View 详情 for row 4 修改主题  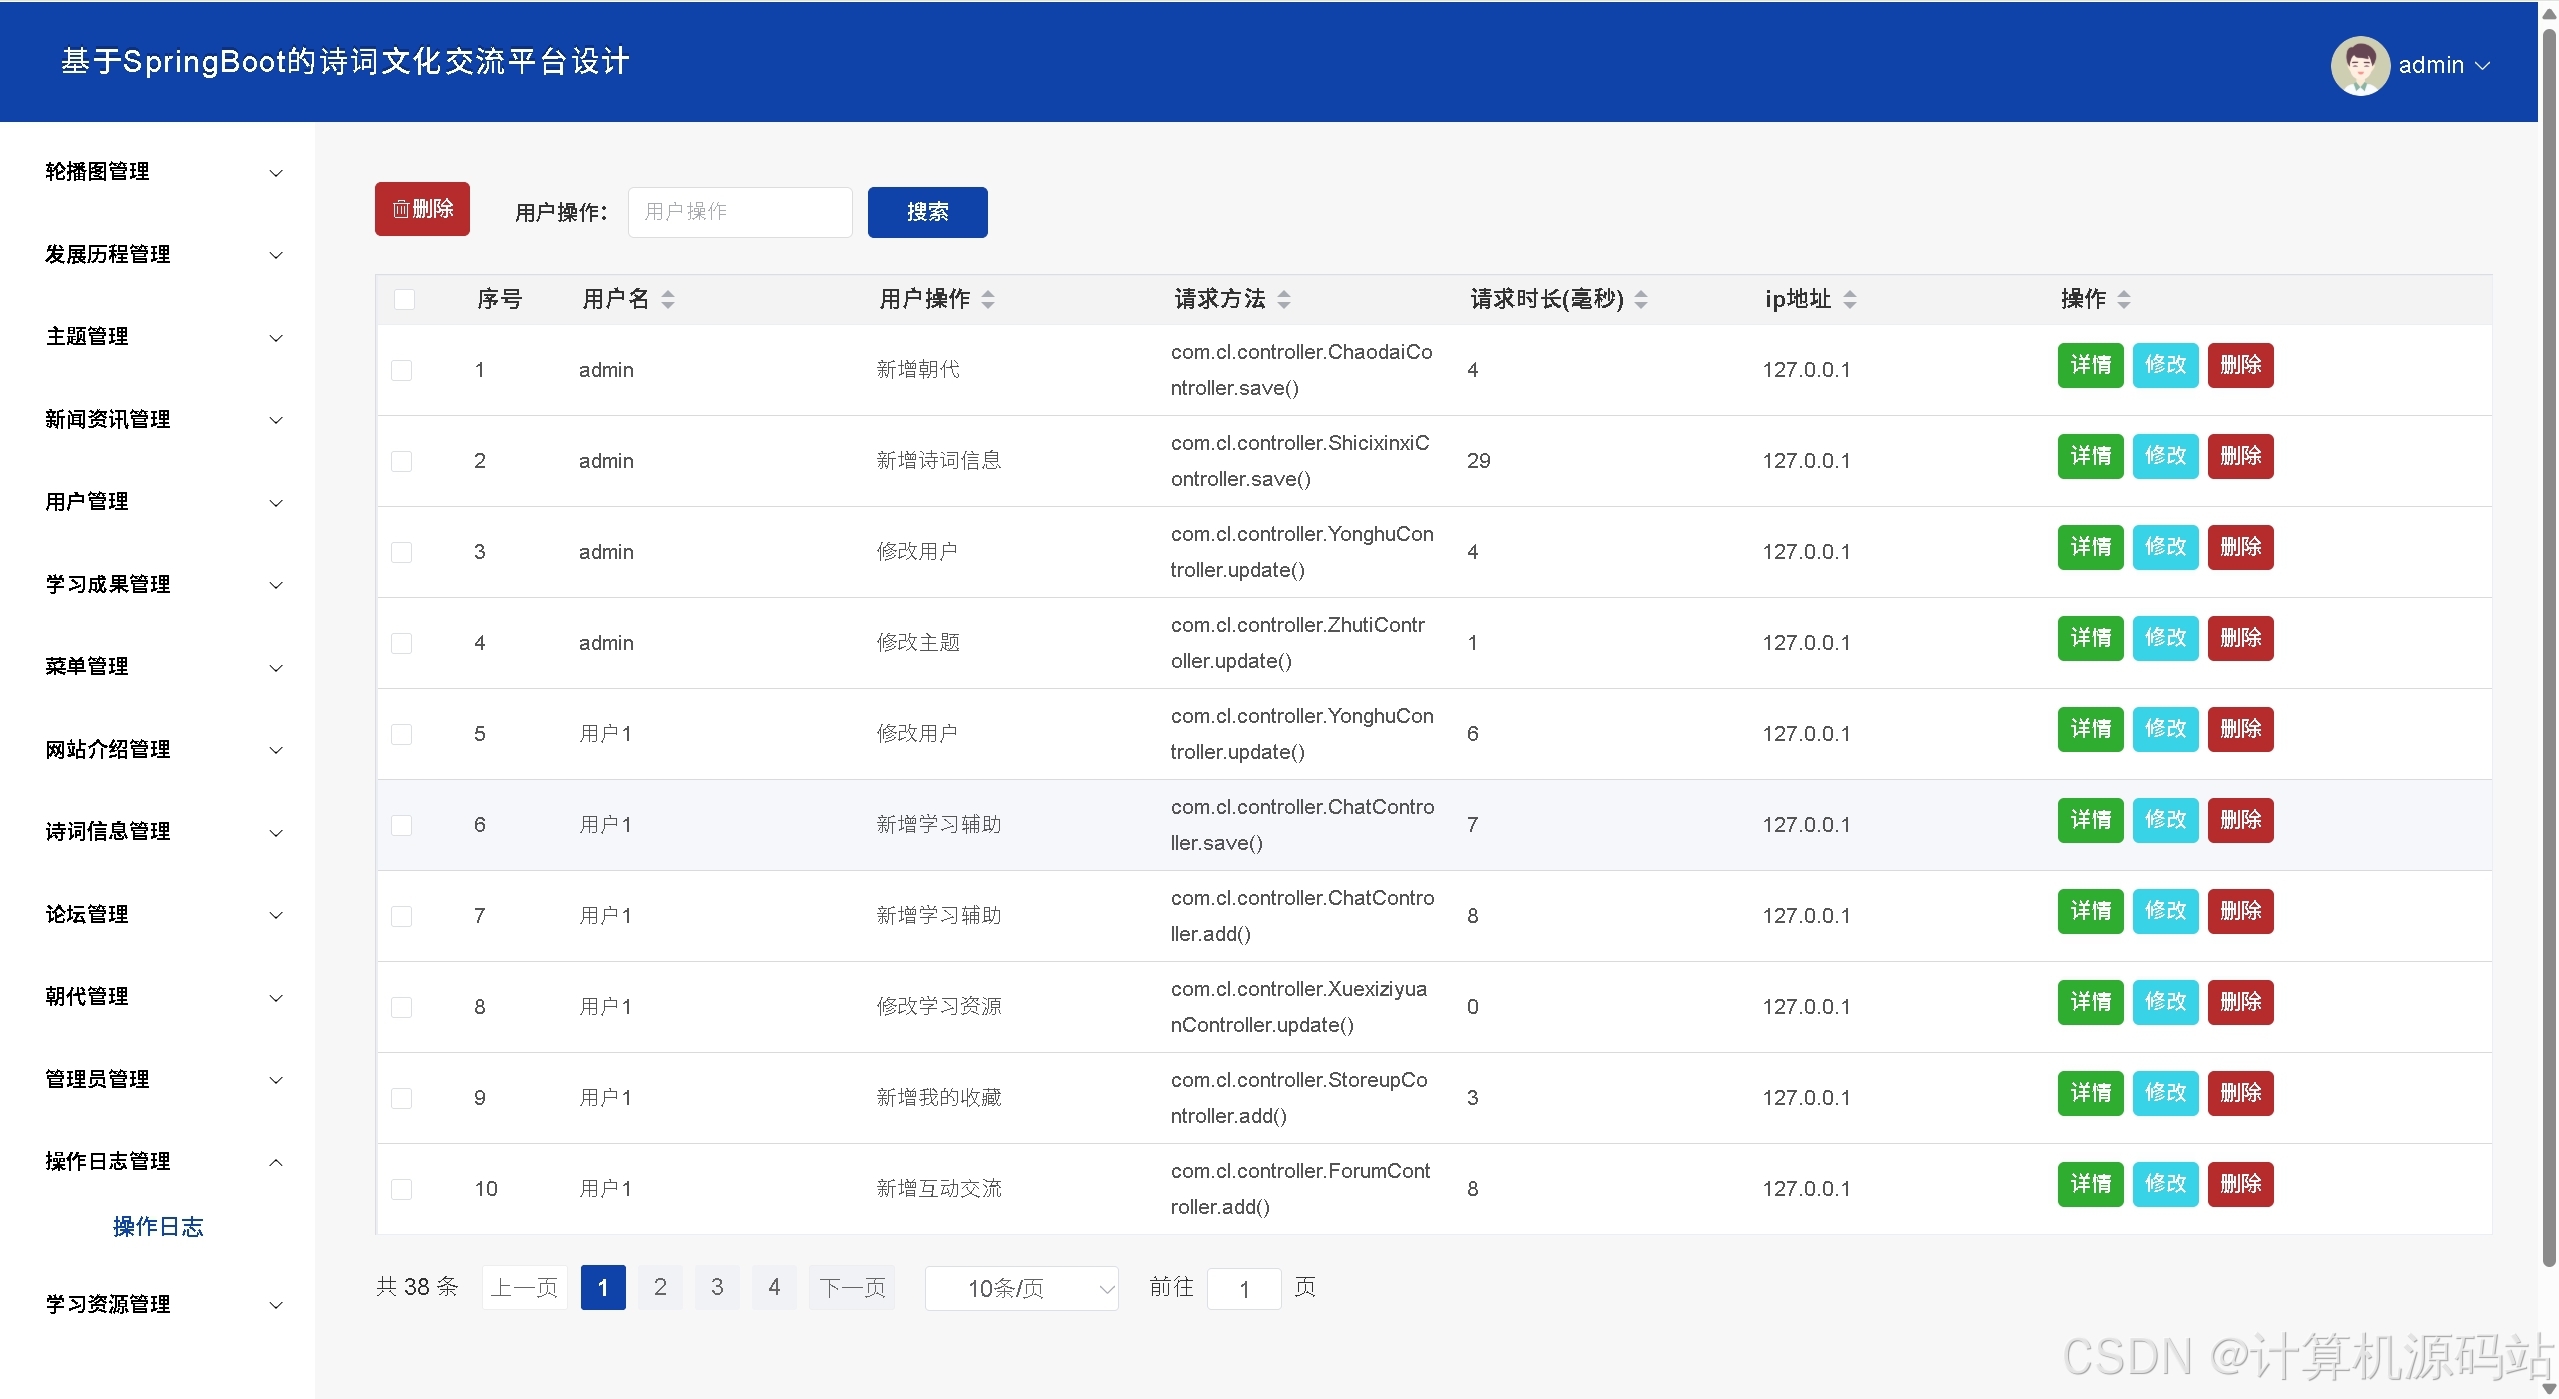2090,638
